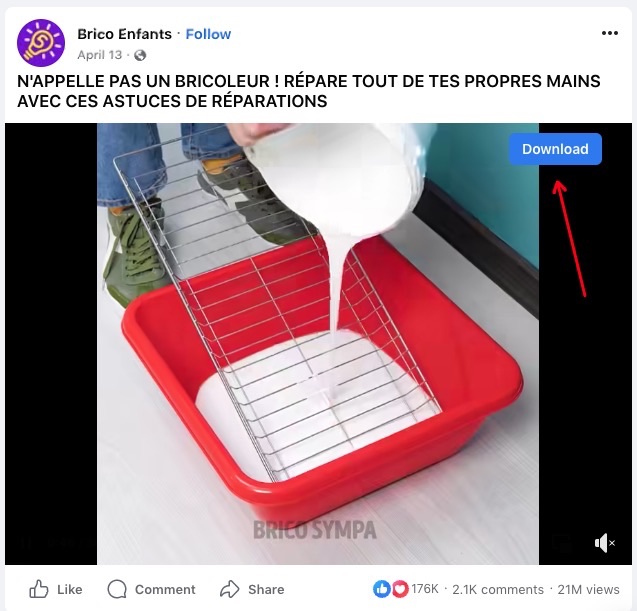637x611 pixels.
Task: Click the red arrow pointing to Download
Action: (x=570, y=238)
